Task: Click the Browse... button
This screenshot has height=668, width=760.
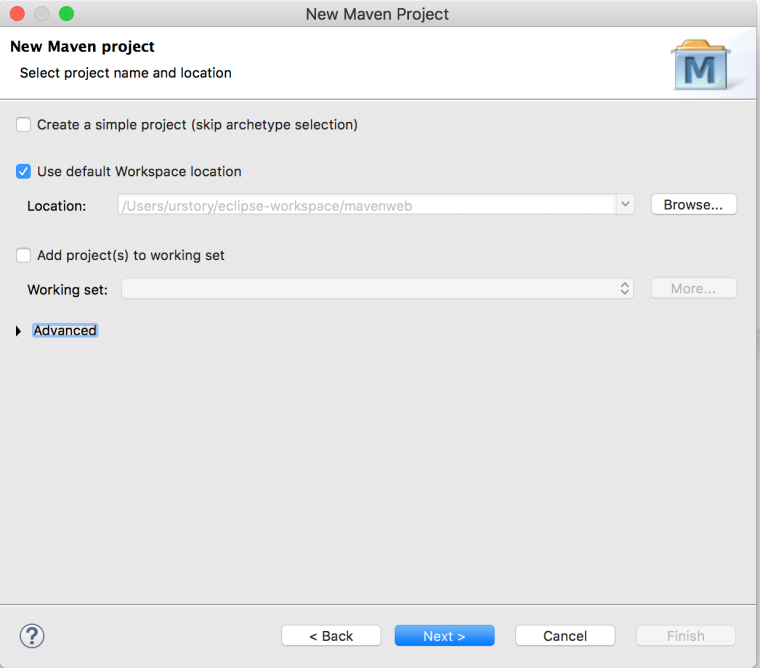Action: pos(694,205)
